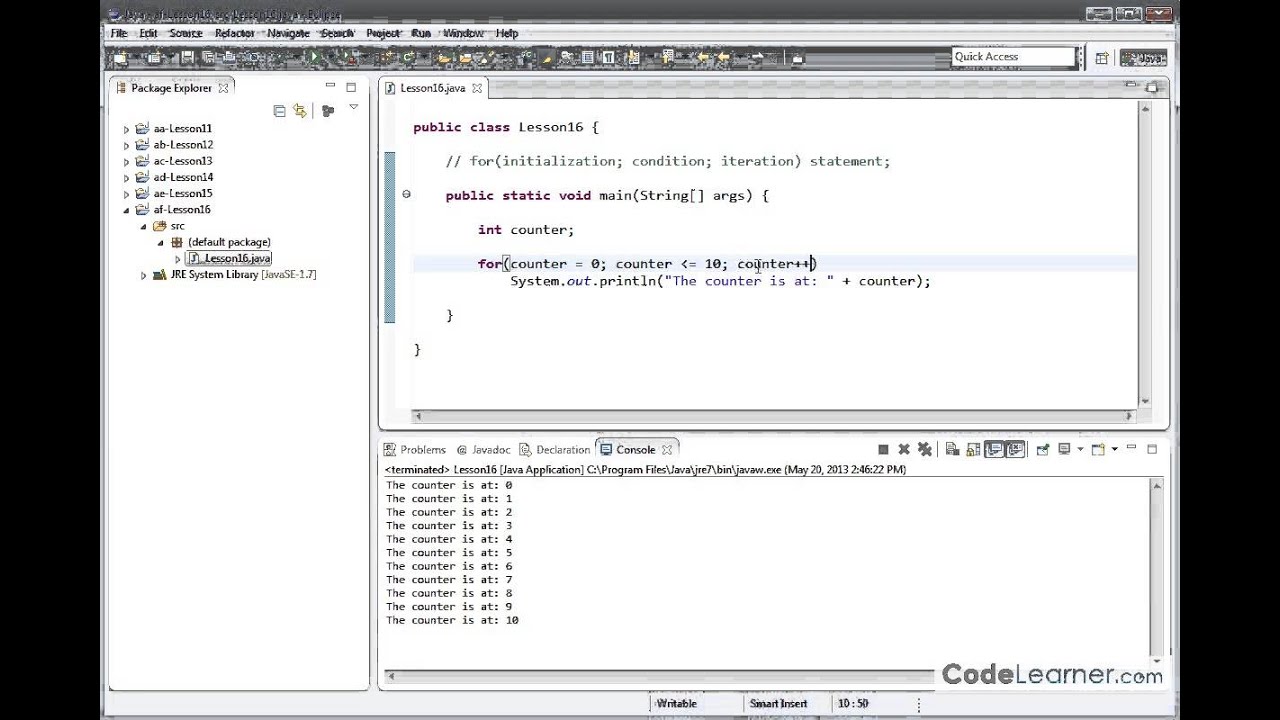Toggle Scroll Lock in the Console toolbar
The height and width of the screenshot is (720, 1280).
[973, 450]
